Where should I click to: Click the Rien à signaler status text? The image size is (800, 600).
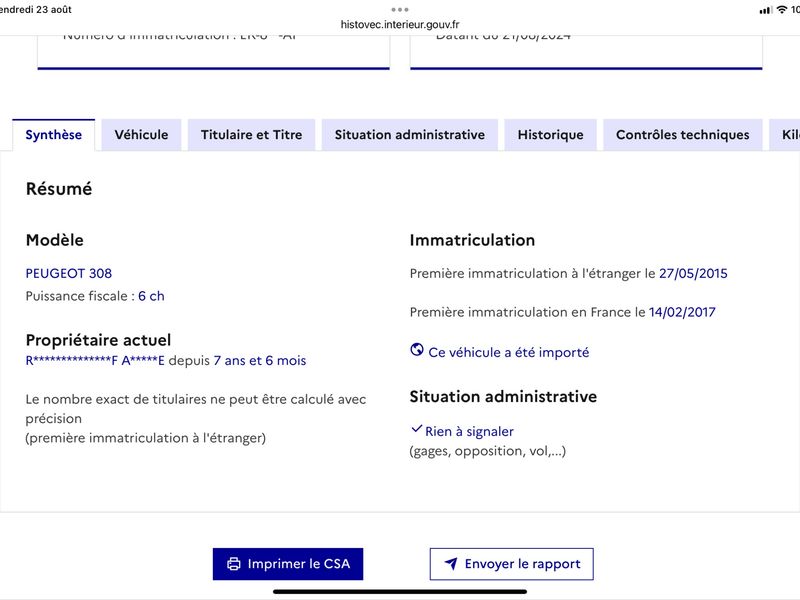click(x=469, y=432)
